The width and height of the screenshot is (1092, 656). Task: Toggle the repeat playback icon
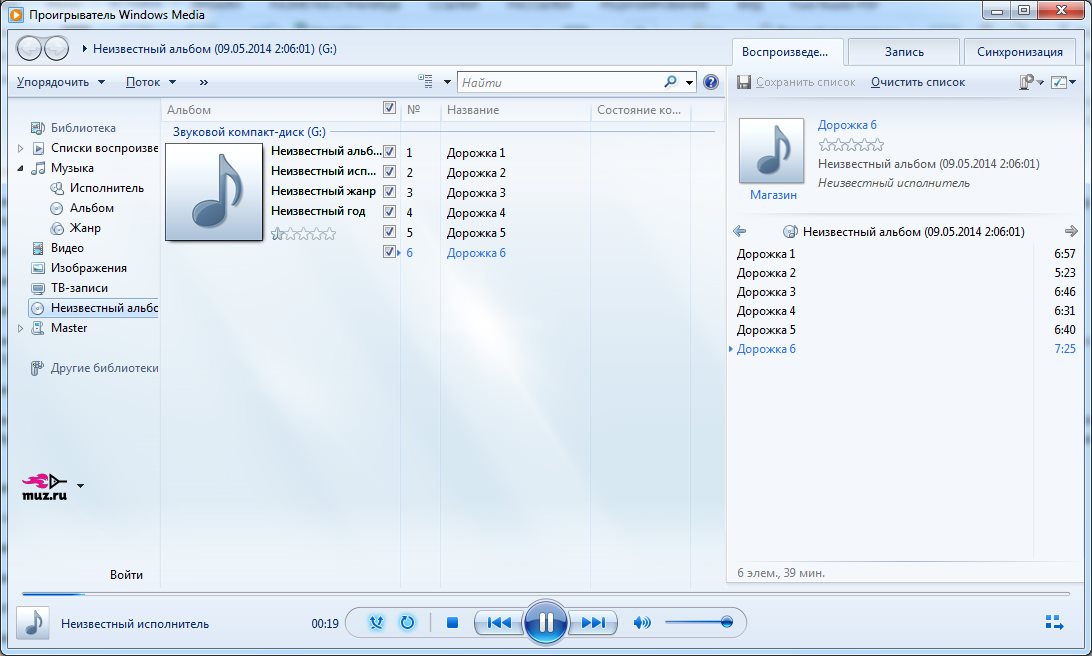(407, 623)
